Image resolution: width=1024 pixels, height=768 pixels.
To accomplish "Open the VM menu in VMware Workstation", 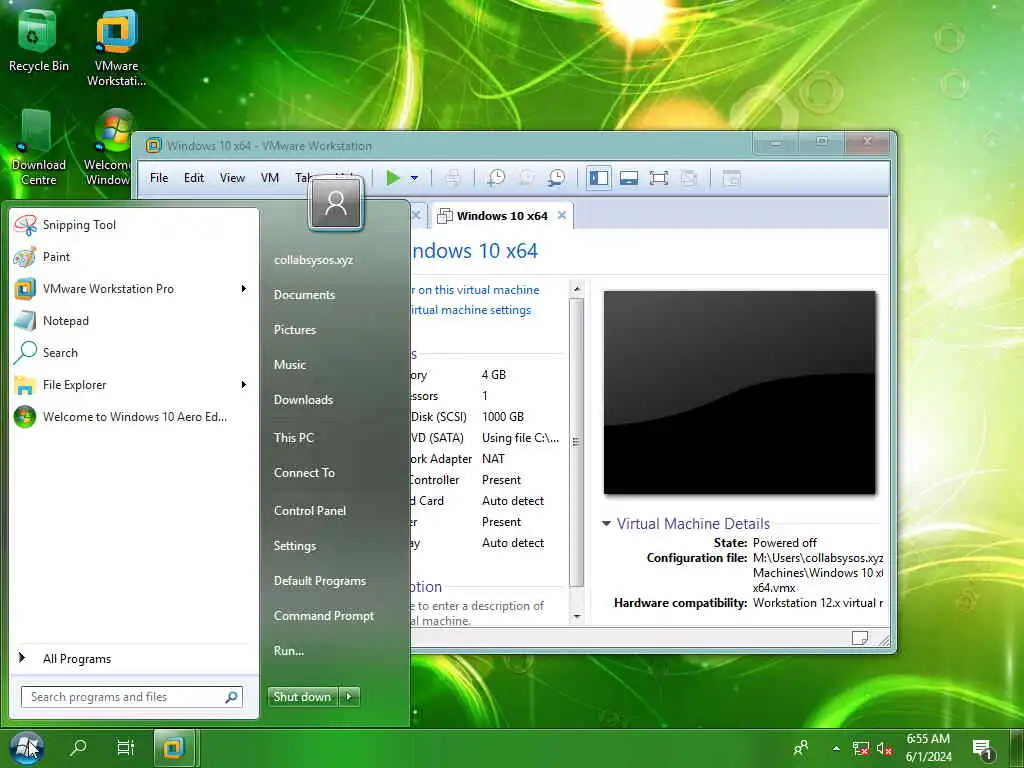I will click(x=270, y=178).
